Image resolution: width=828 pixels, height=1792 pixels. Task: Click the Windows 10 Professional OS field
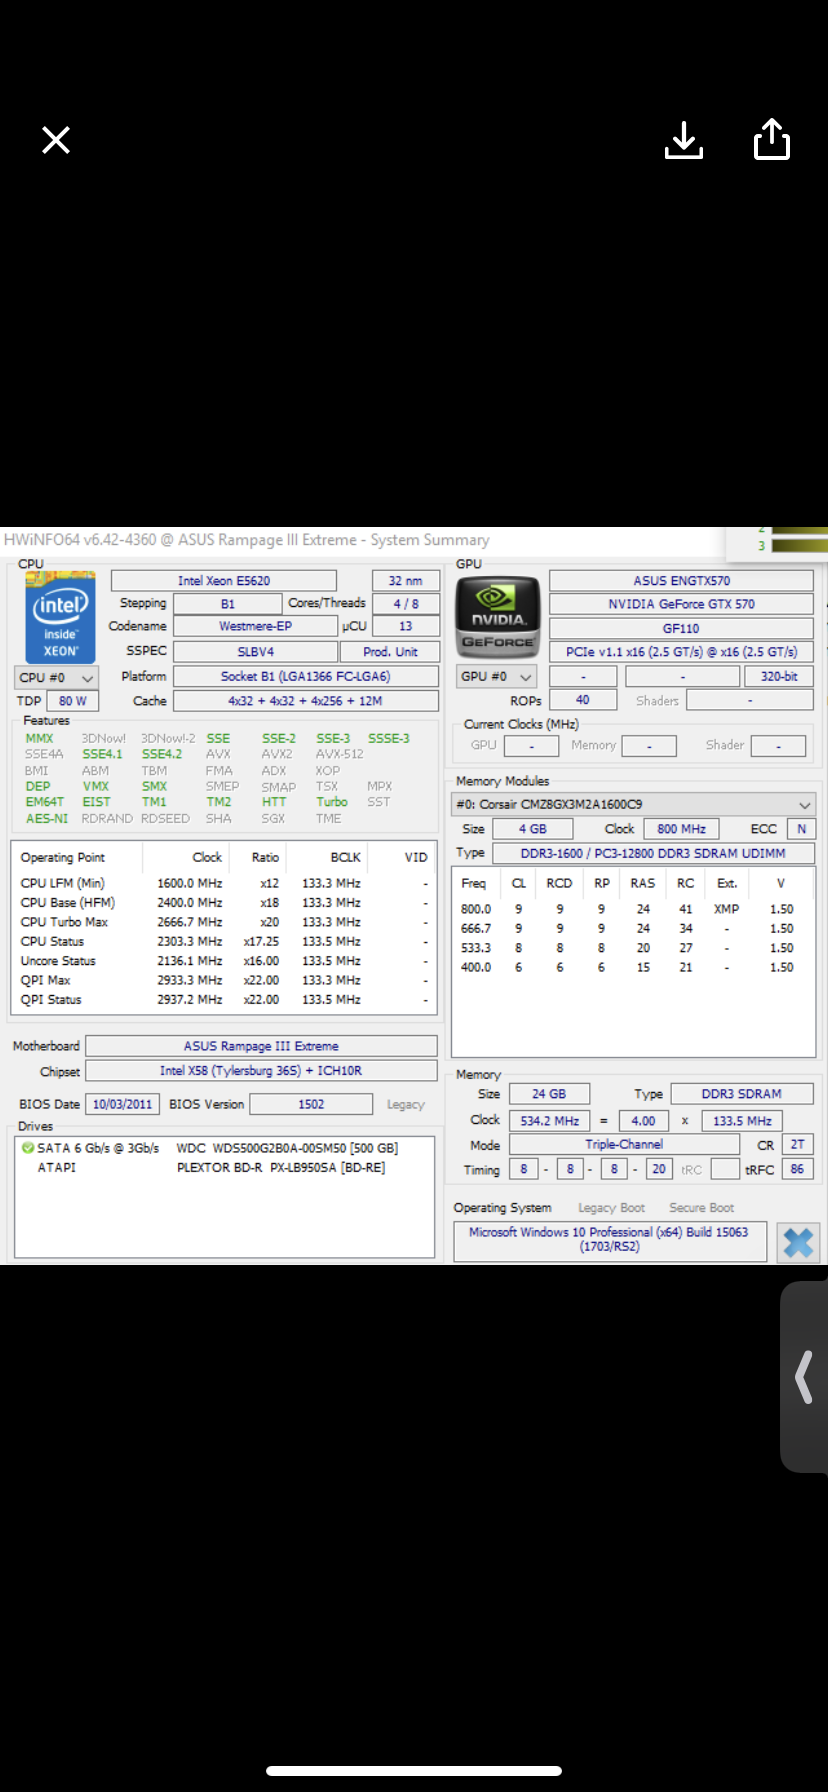tap(609, 1239)
